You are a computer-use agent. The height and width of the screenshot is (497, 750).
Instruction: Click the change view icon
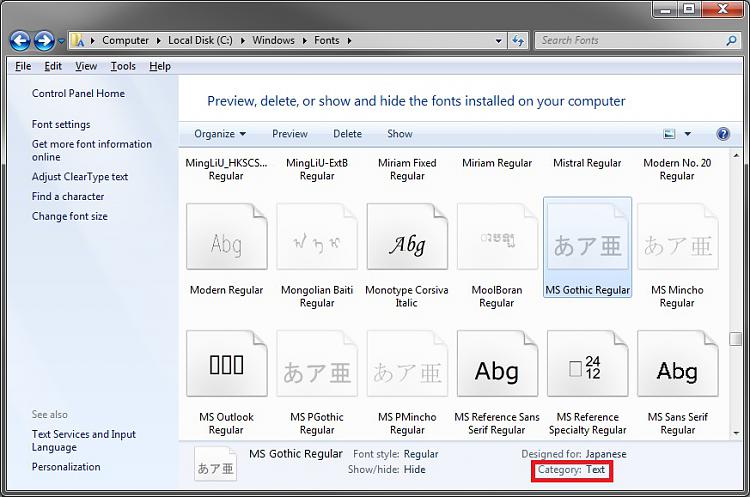pyautogui.click(x=670, y=134)
